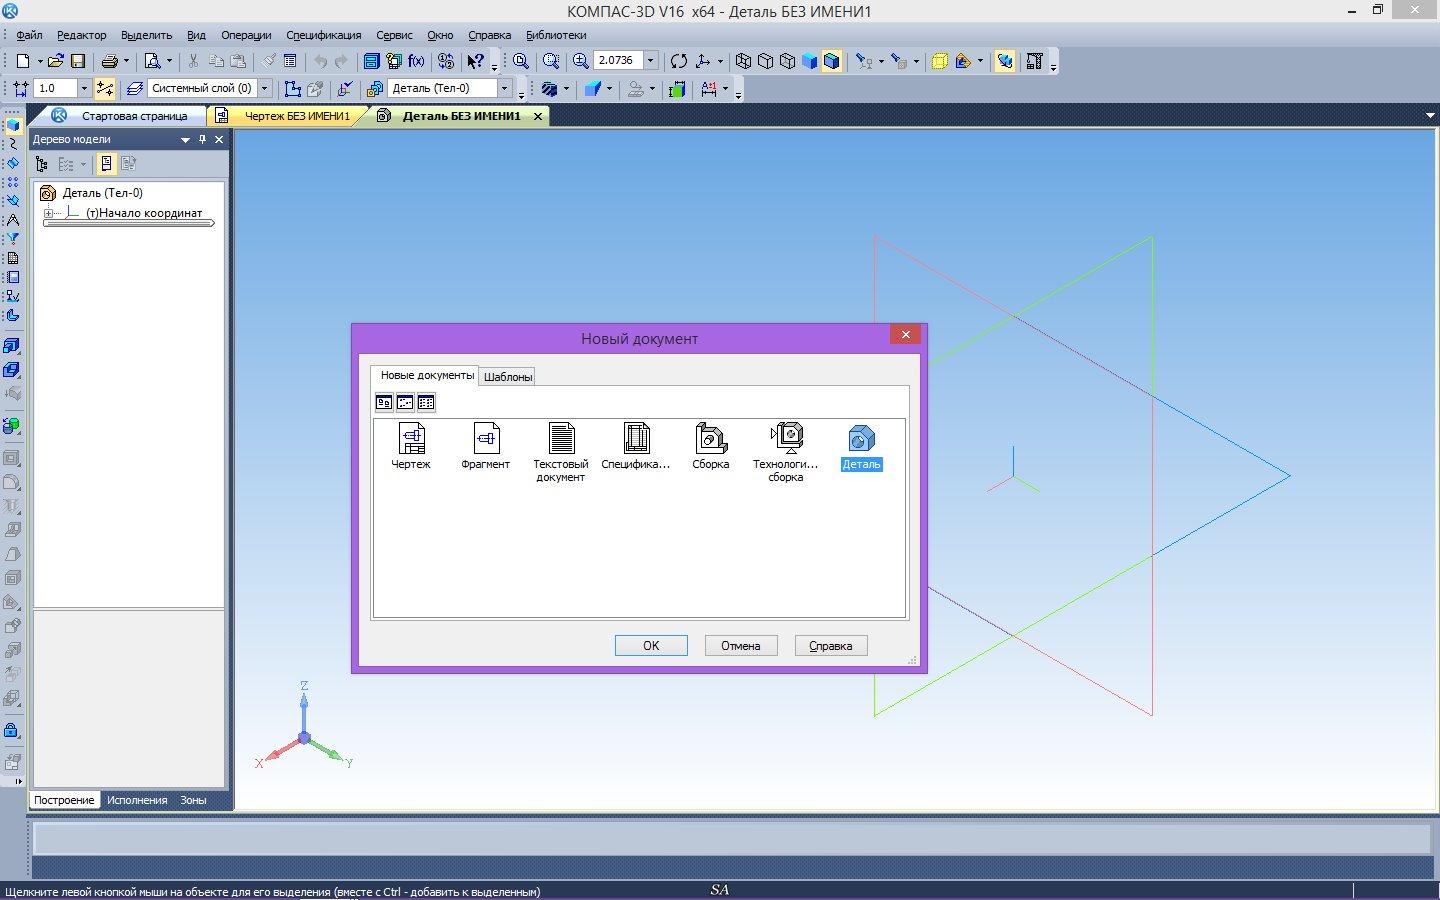Close the Деталь БЕЗ ИМЕНИ1 tab
1440x900 pixels.
pos(537,116)
